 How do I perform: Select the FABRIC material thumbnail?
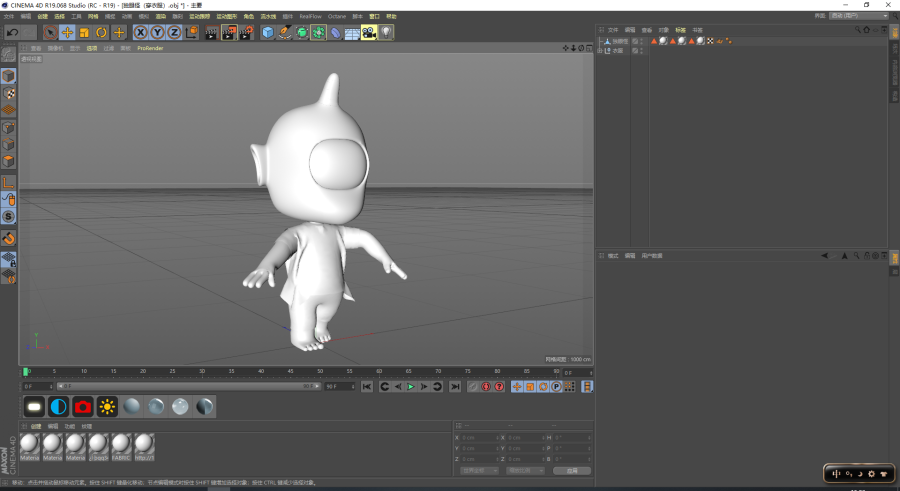point(121,444)
